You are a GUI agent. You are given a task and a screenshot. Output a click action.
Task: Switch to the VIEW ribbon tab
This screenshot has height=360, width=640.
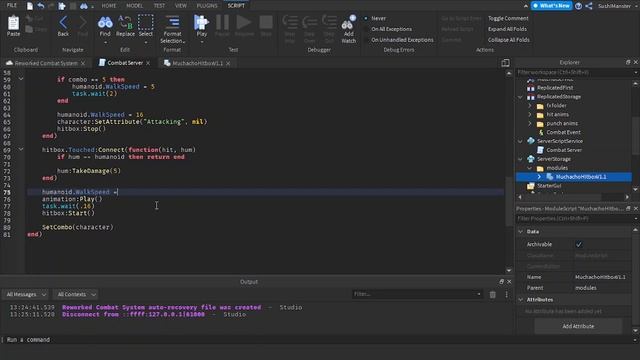click(x=180, y=6)
